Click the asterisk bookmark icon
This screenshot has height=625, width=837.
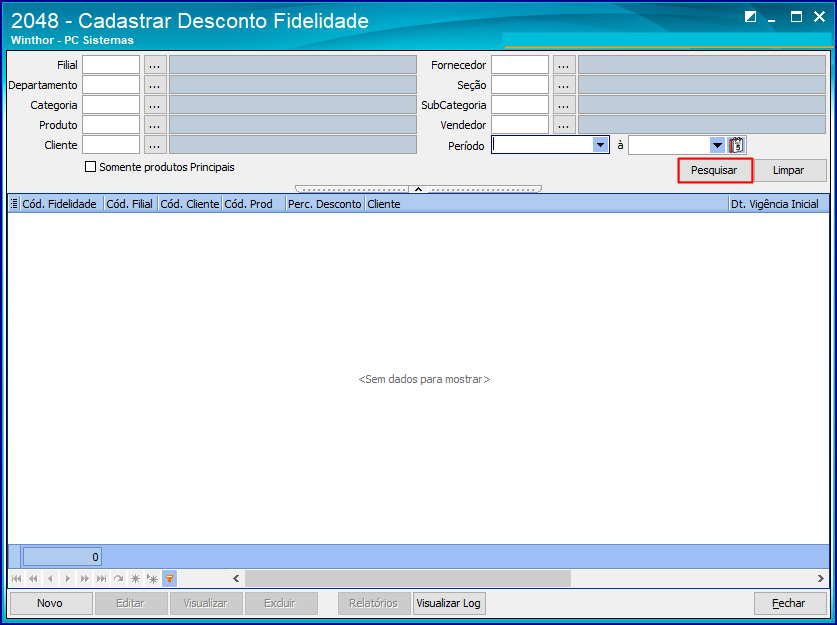click(136, 579)
